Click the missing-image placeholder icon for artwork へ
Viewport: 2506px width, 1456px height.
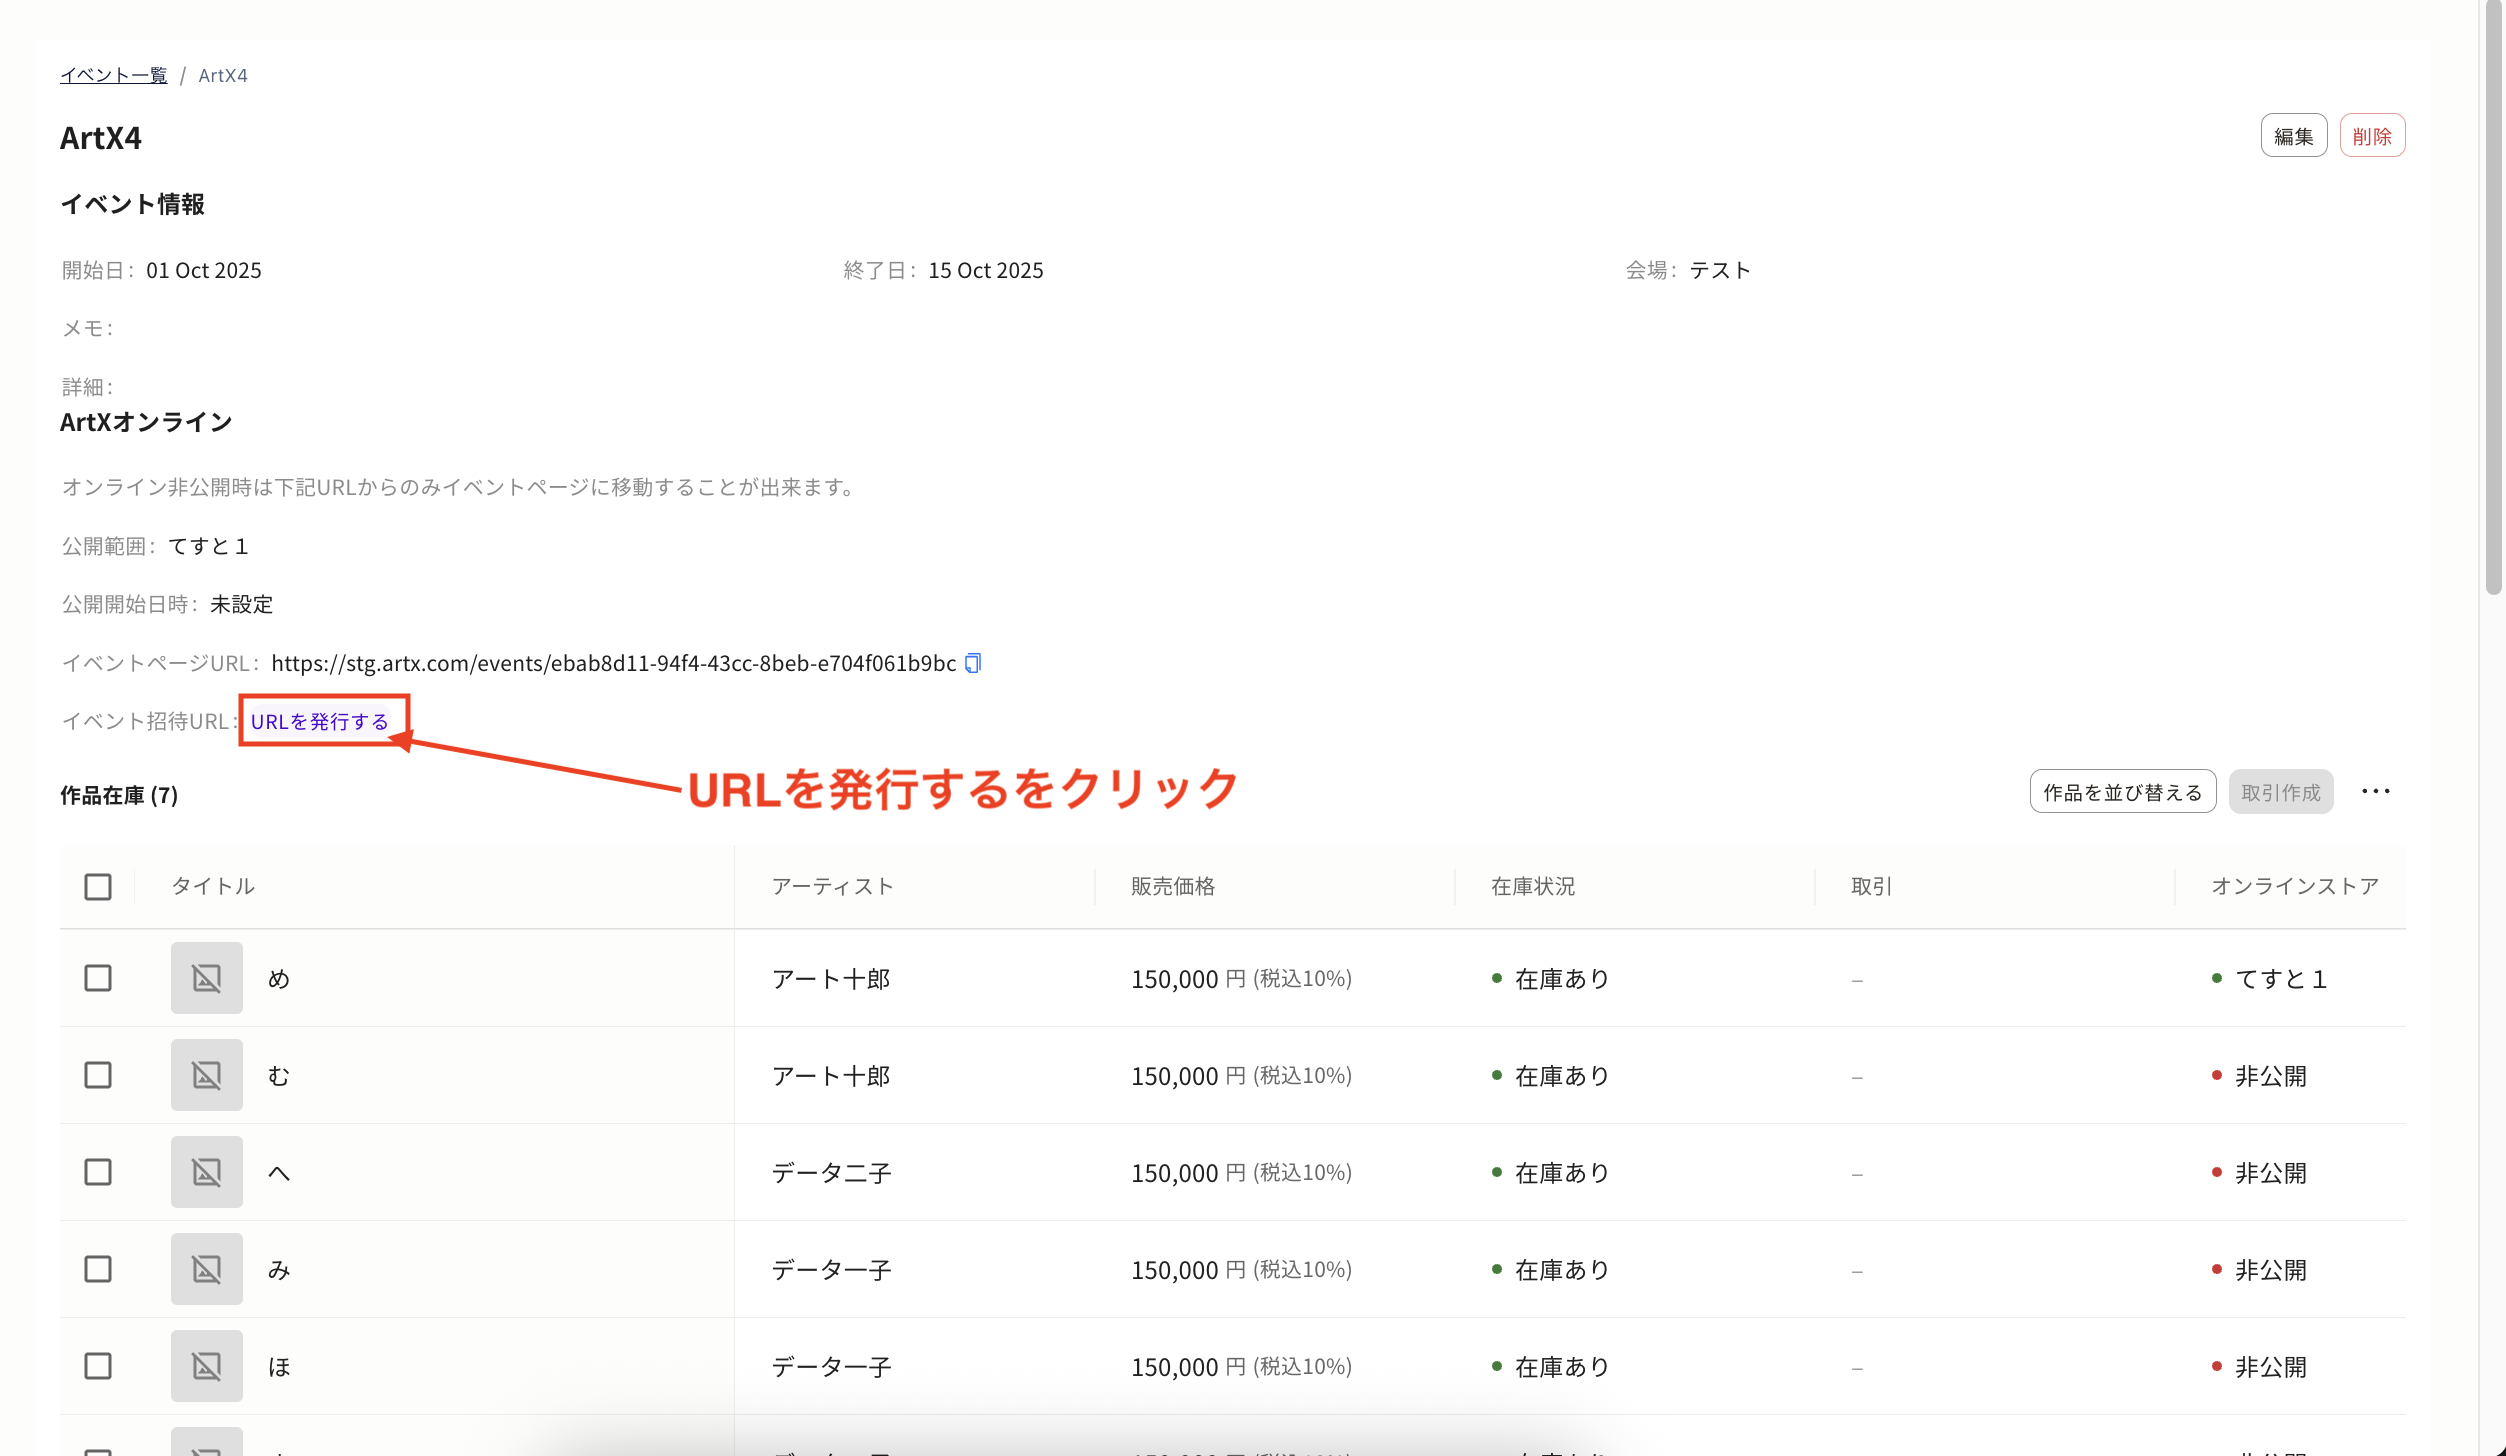(206, 1171)
